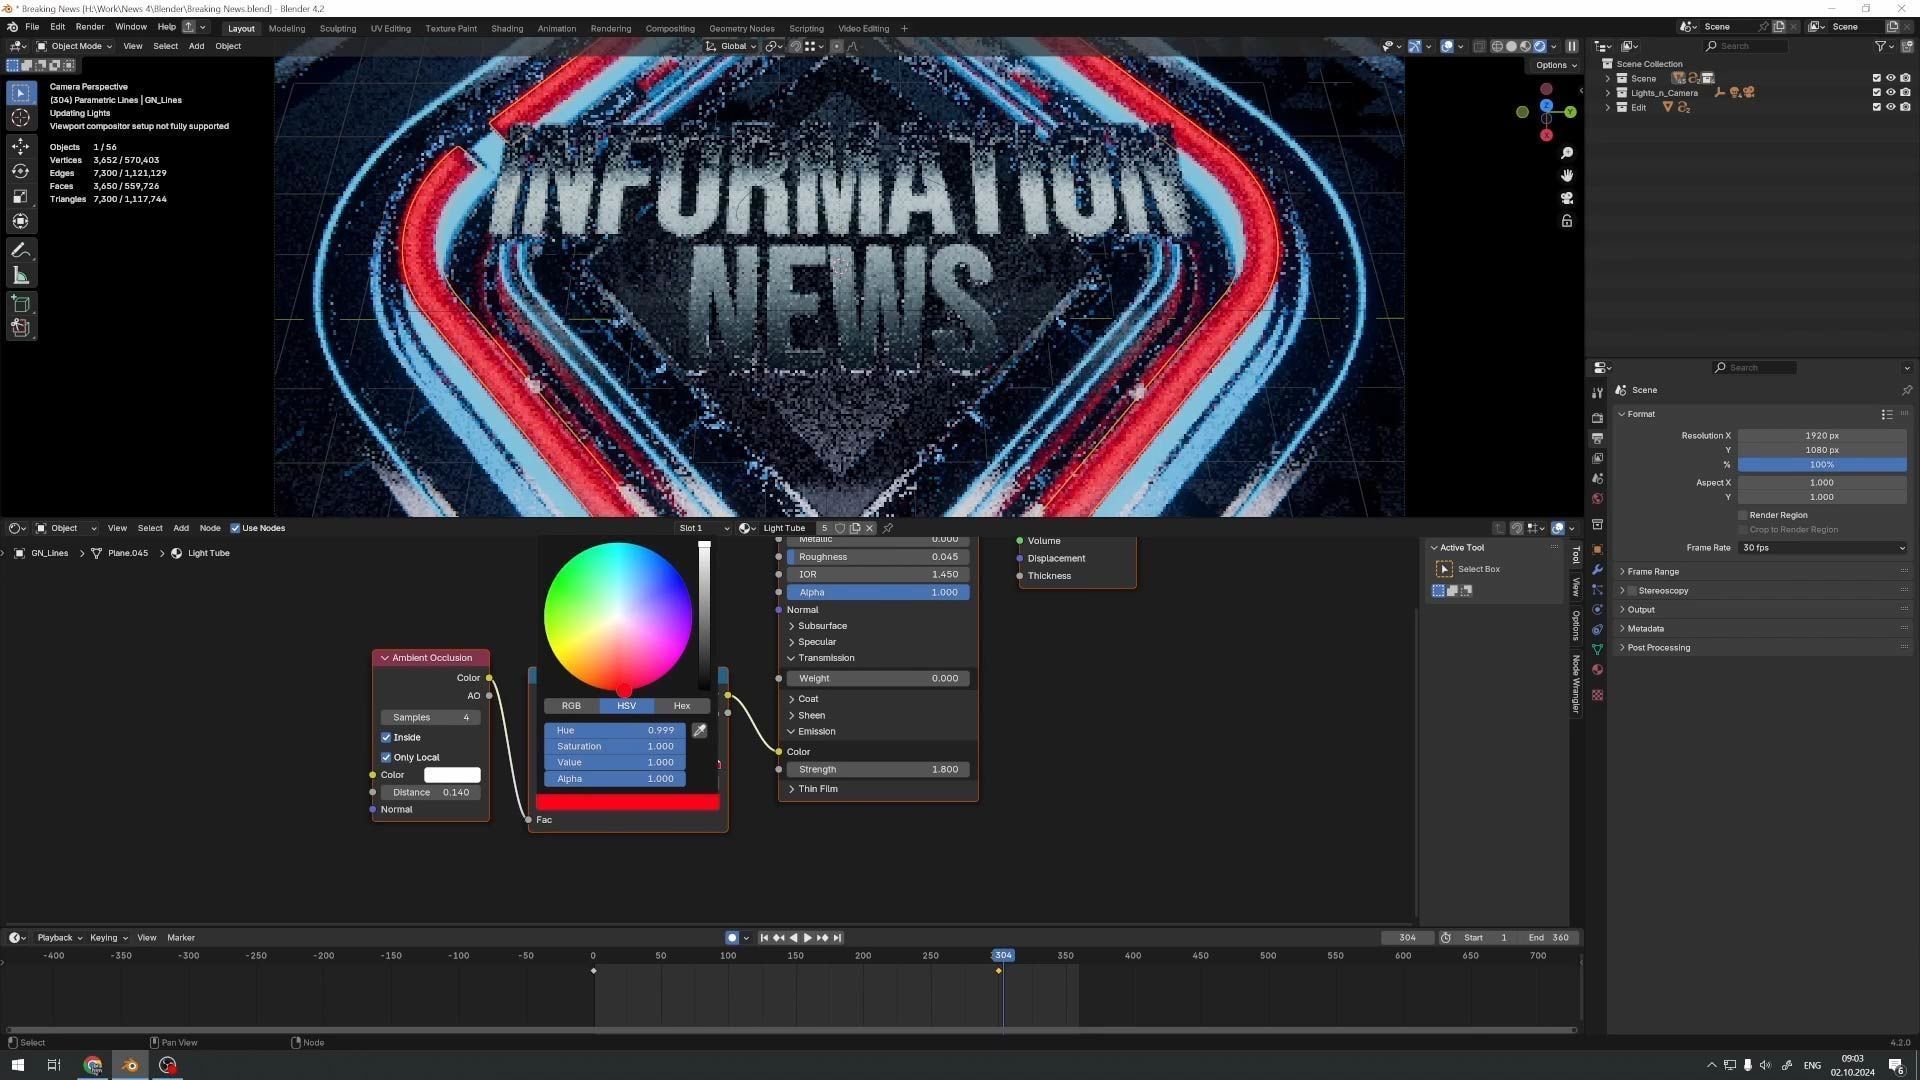Switch to the Geometry Nodes workspace tab
1920x1080 pixels.
[x=741, y=28]
